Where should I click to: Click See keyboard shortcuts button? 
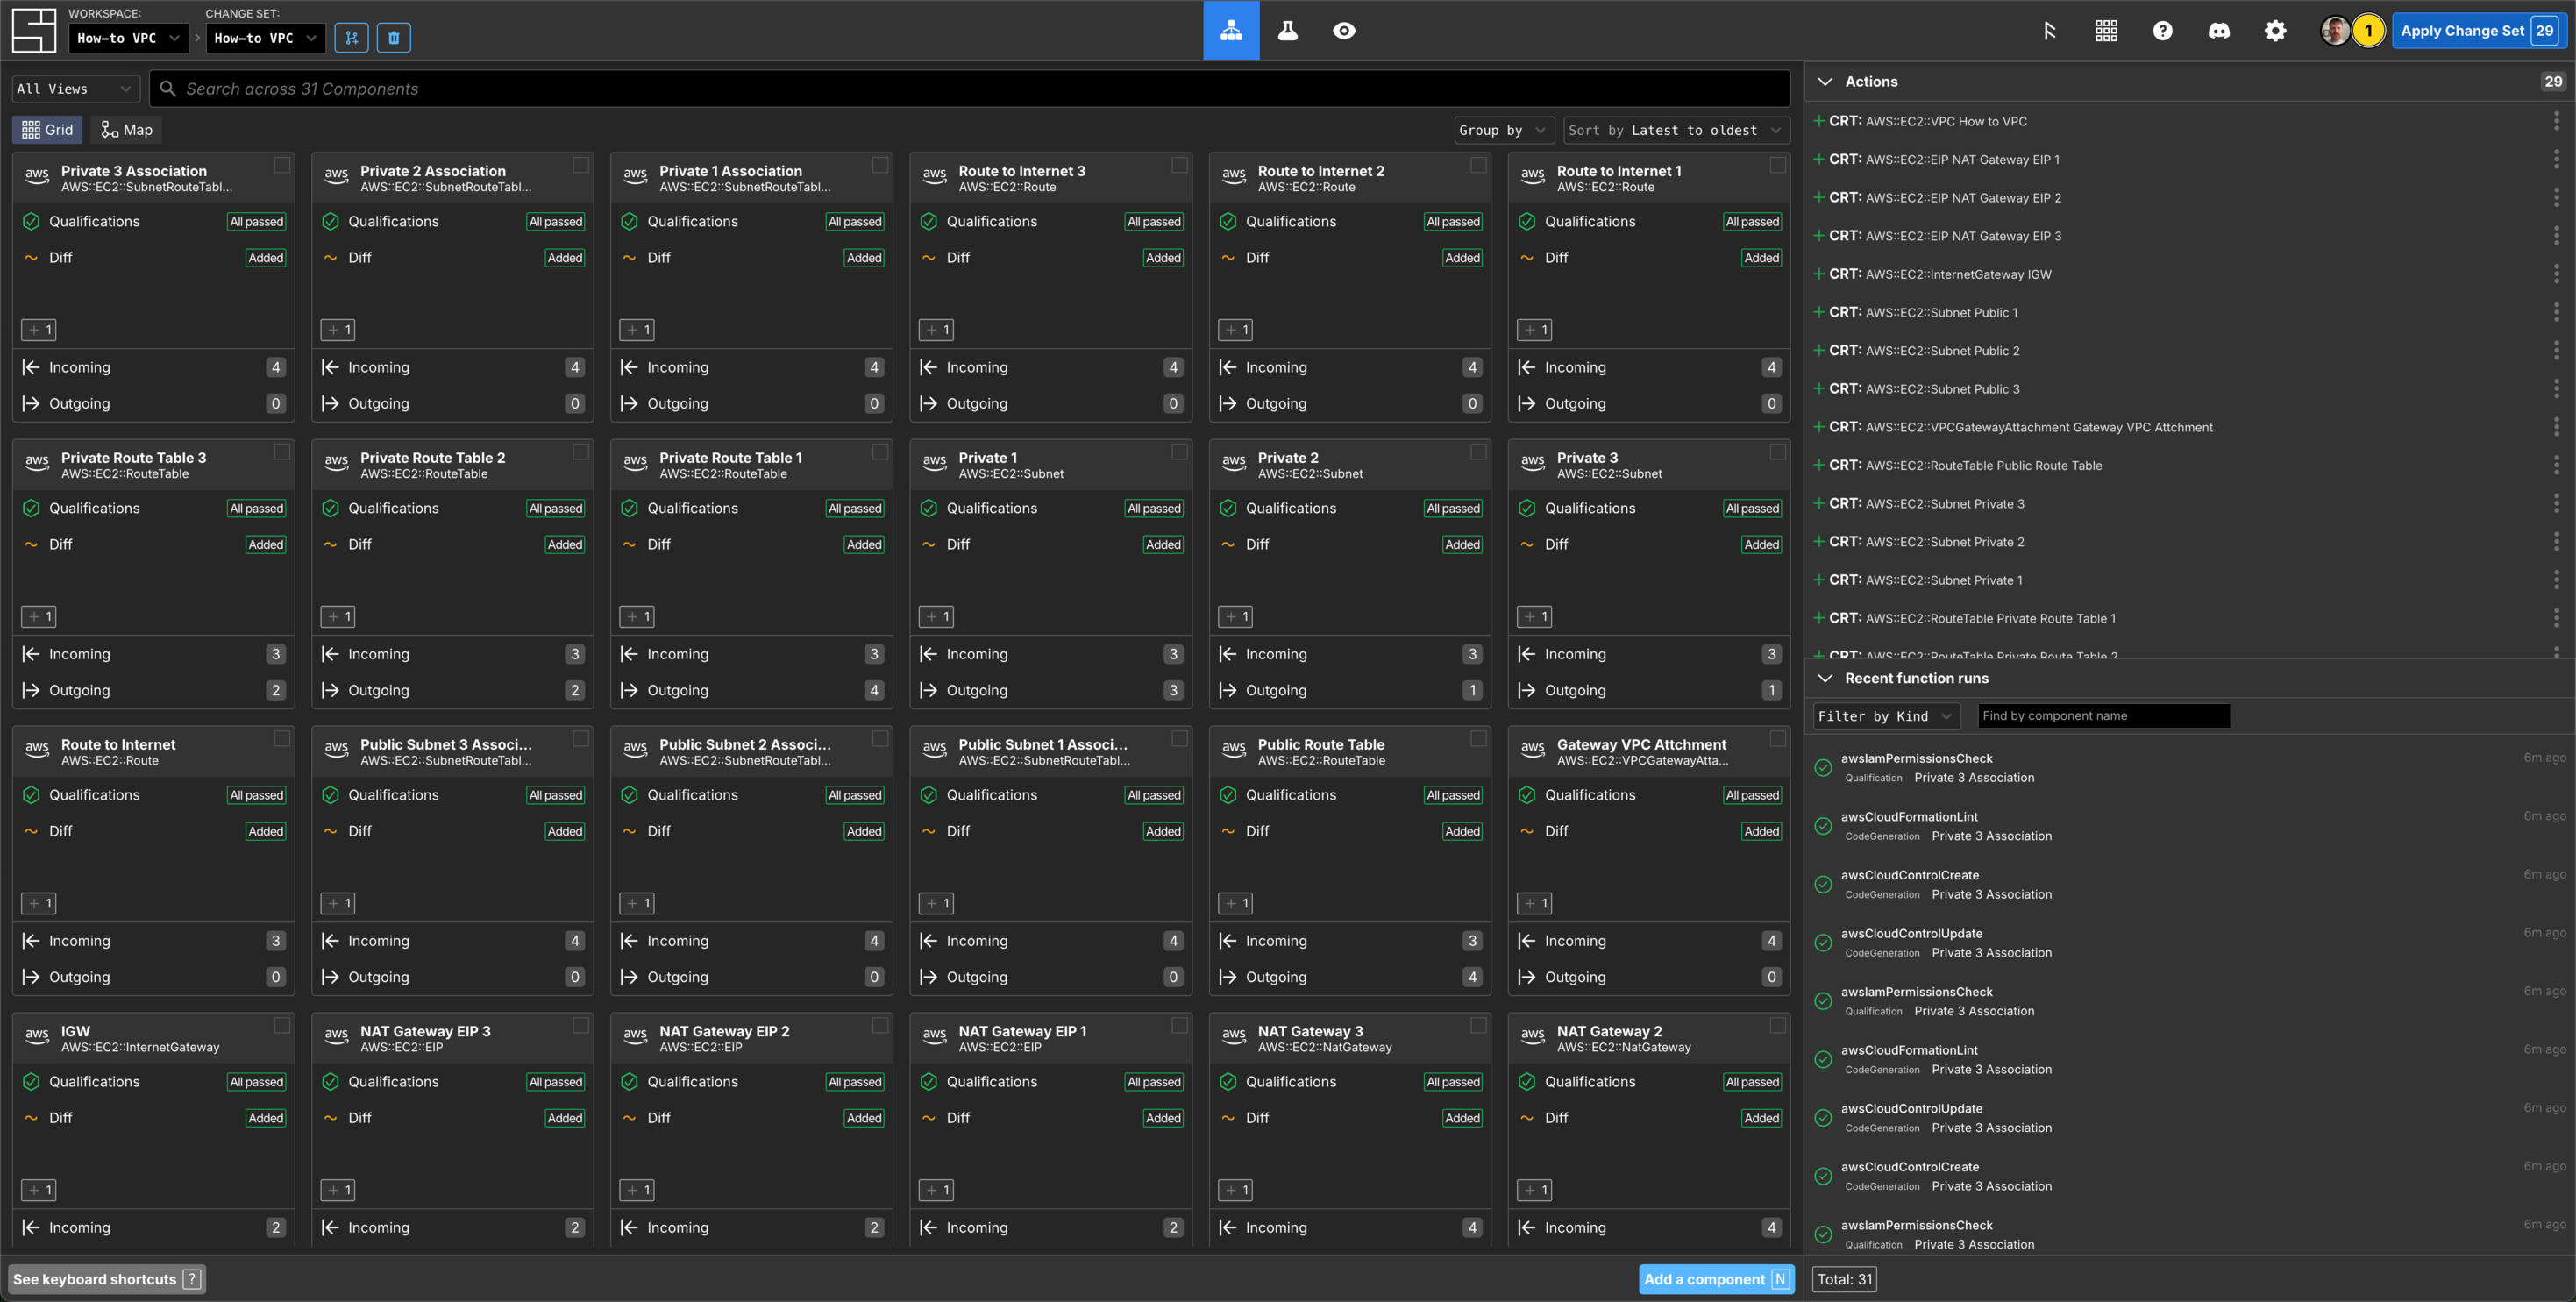click(x=107, y=1279)
